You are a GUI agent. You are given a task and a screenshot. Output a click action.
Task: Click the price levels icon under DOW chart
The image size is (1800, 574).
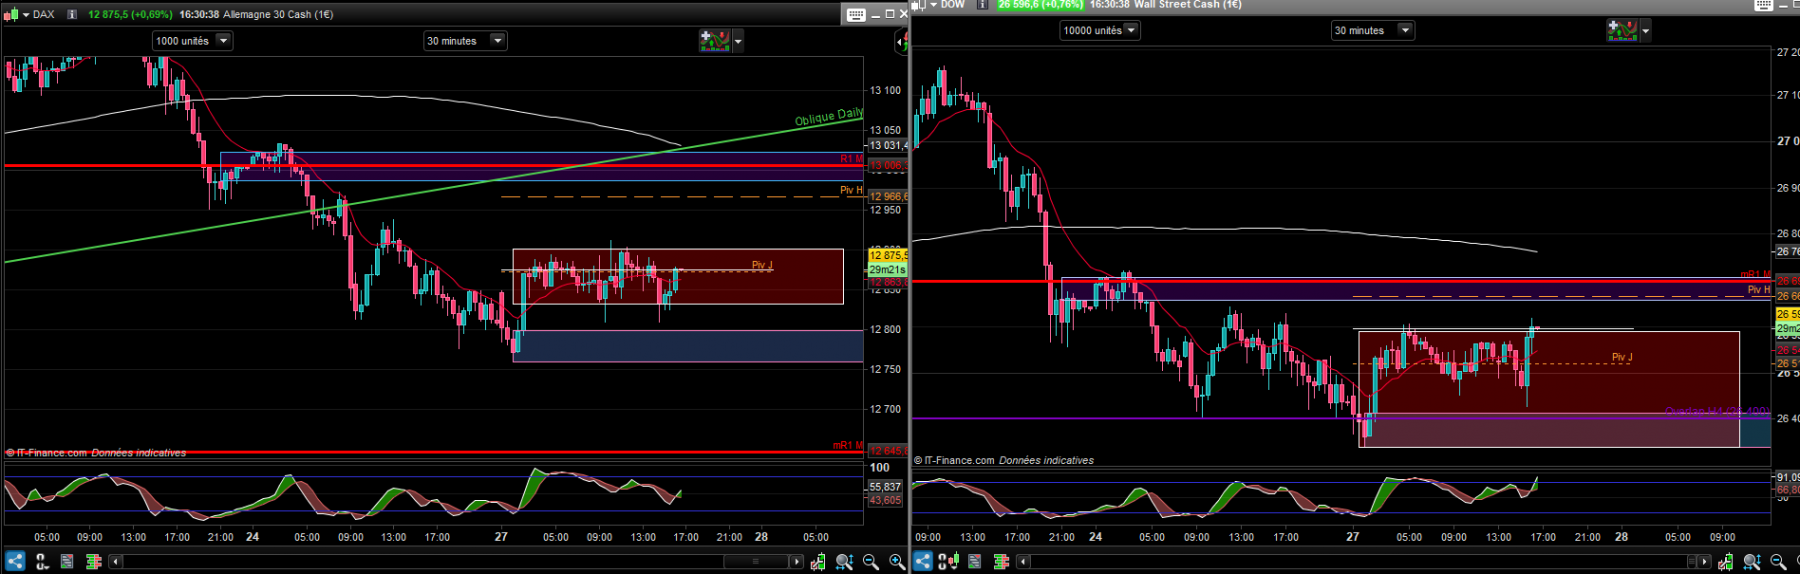point(1001,562)
